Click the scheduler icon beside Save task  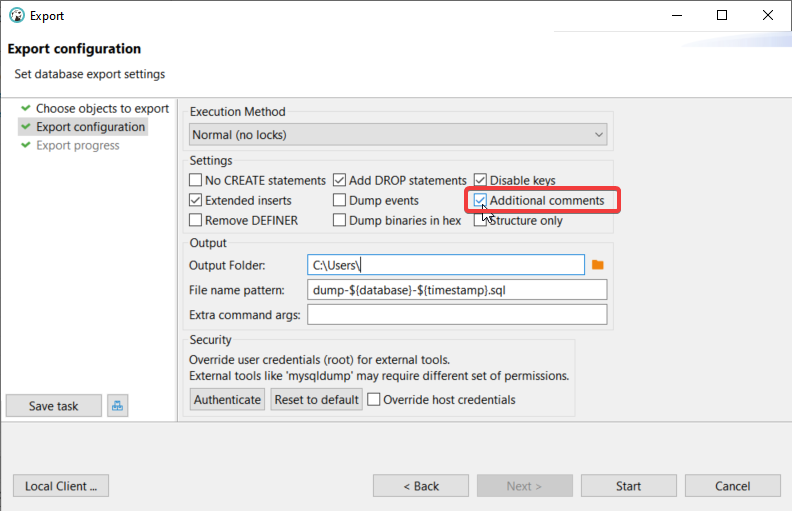(118, 405)
